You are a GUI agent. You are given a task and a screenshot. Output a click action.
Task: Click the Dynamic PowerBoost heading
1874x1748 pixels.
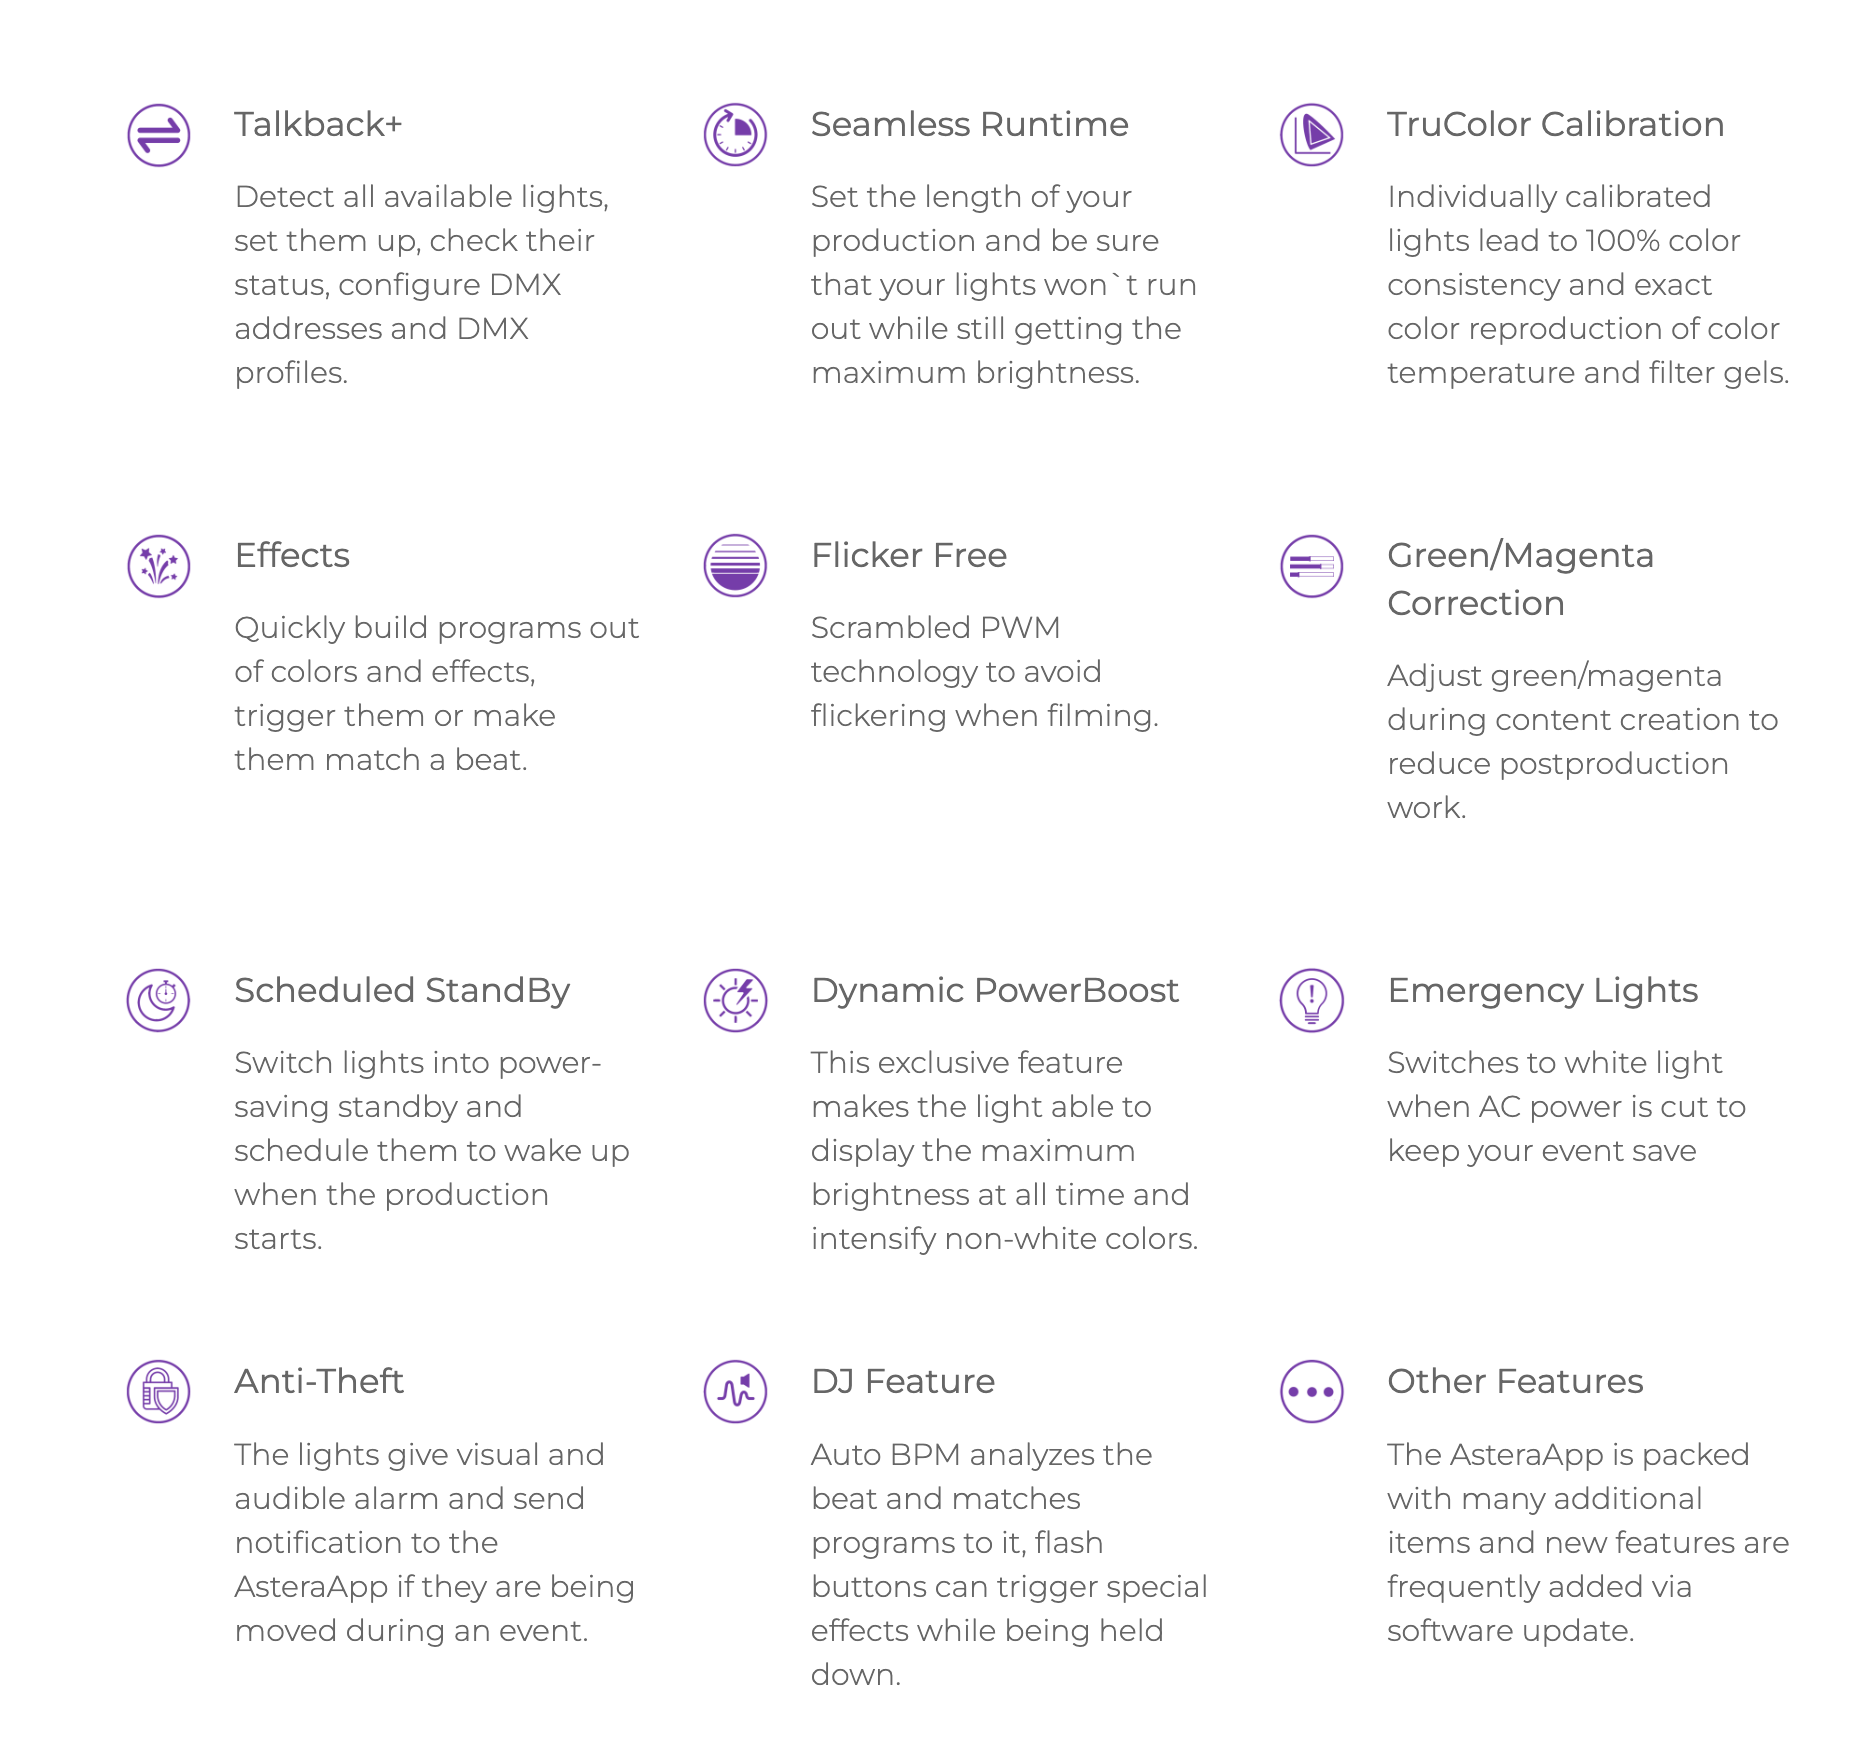pyautogui.click(x=994, y=991)
